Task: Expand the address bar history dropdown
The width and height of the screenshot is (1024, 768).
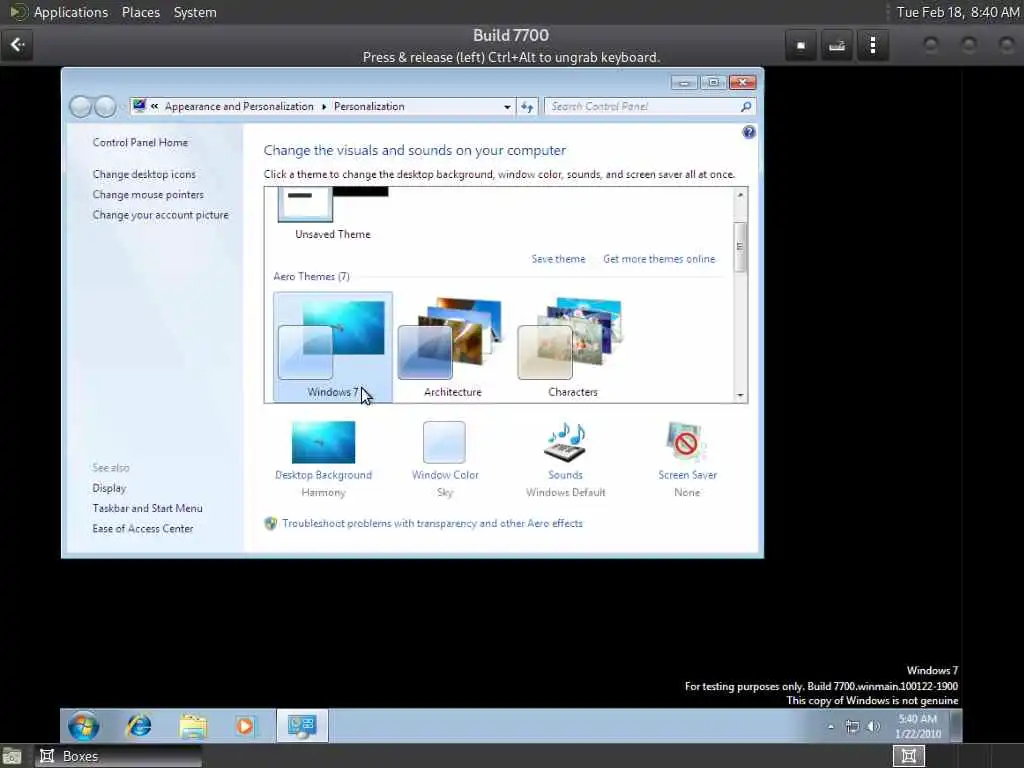Action: (507, 106)
